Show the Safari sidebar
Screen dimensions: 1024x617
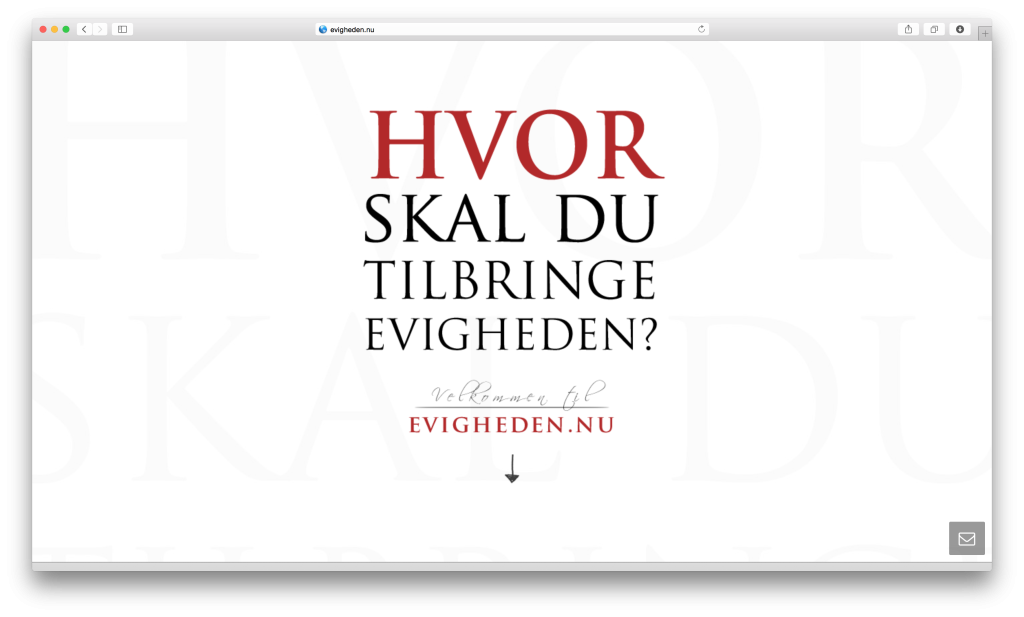(122, 29)
